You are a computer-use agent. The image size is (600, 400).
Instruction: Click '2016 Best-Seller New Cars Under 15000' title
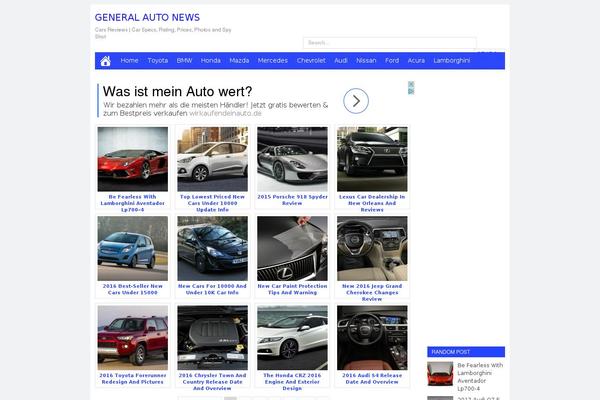coord(133,289)
